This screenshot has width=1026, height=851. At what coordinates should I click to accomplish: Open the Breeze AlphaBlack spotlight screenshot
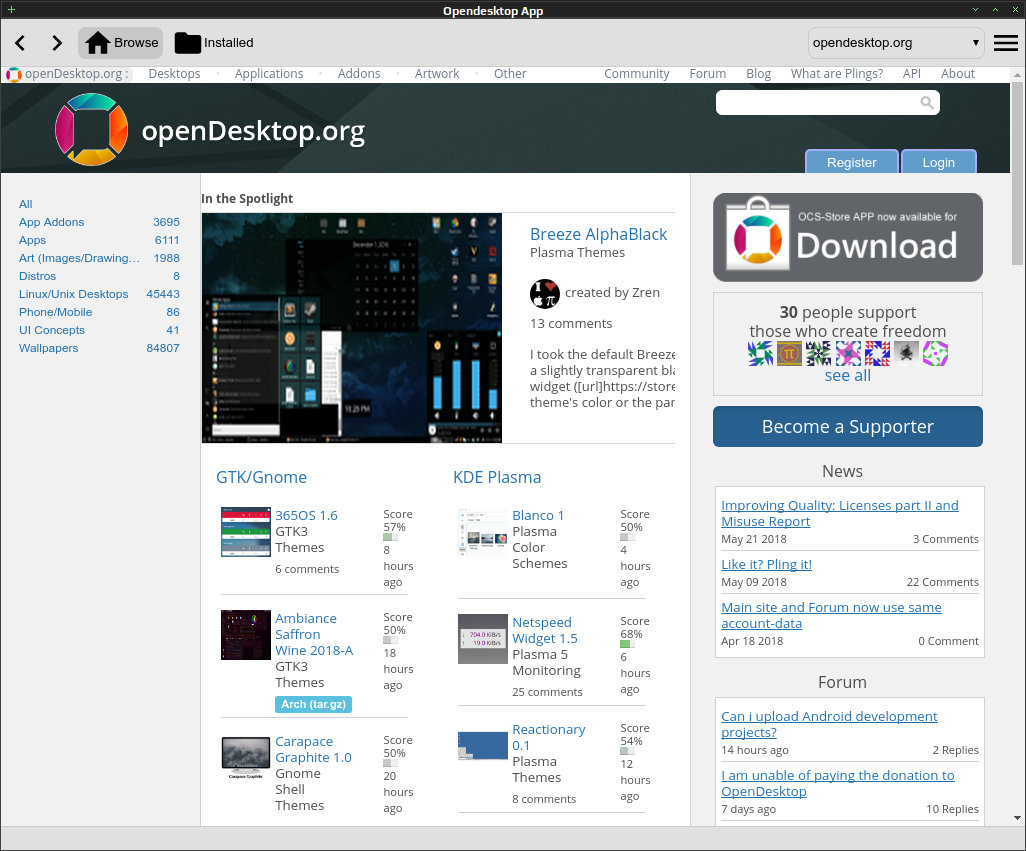[x=352, y=328]
